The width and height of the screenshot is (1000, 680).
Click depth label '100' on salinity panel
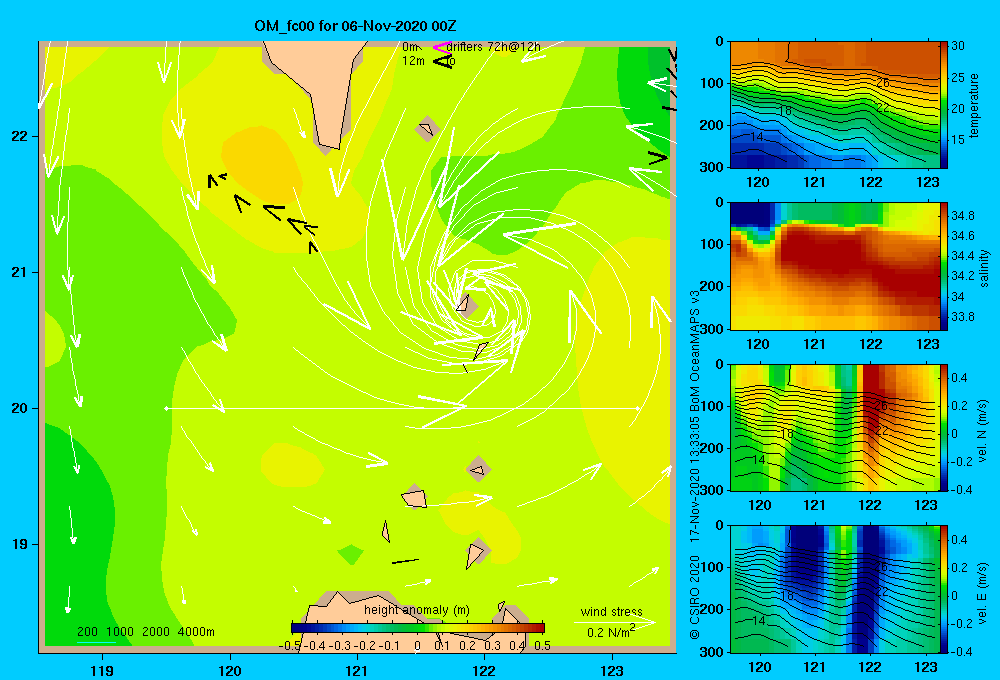click(x=714, y=244)
